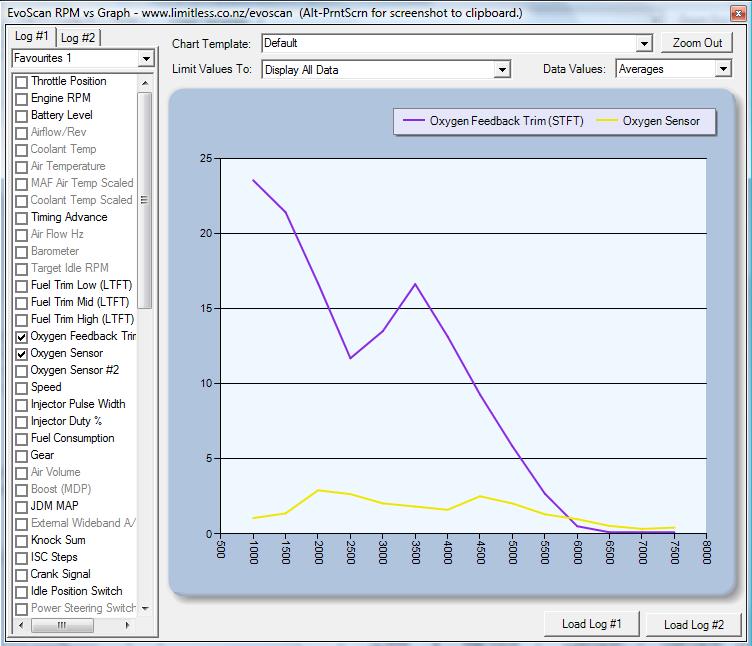Click the 3500 RPM axis label
This screenshot has width=752, height=646.
pyautogui.click(x=415, y=552)
